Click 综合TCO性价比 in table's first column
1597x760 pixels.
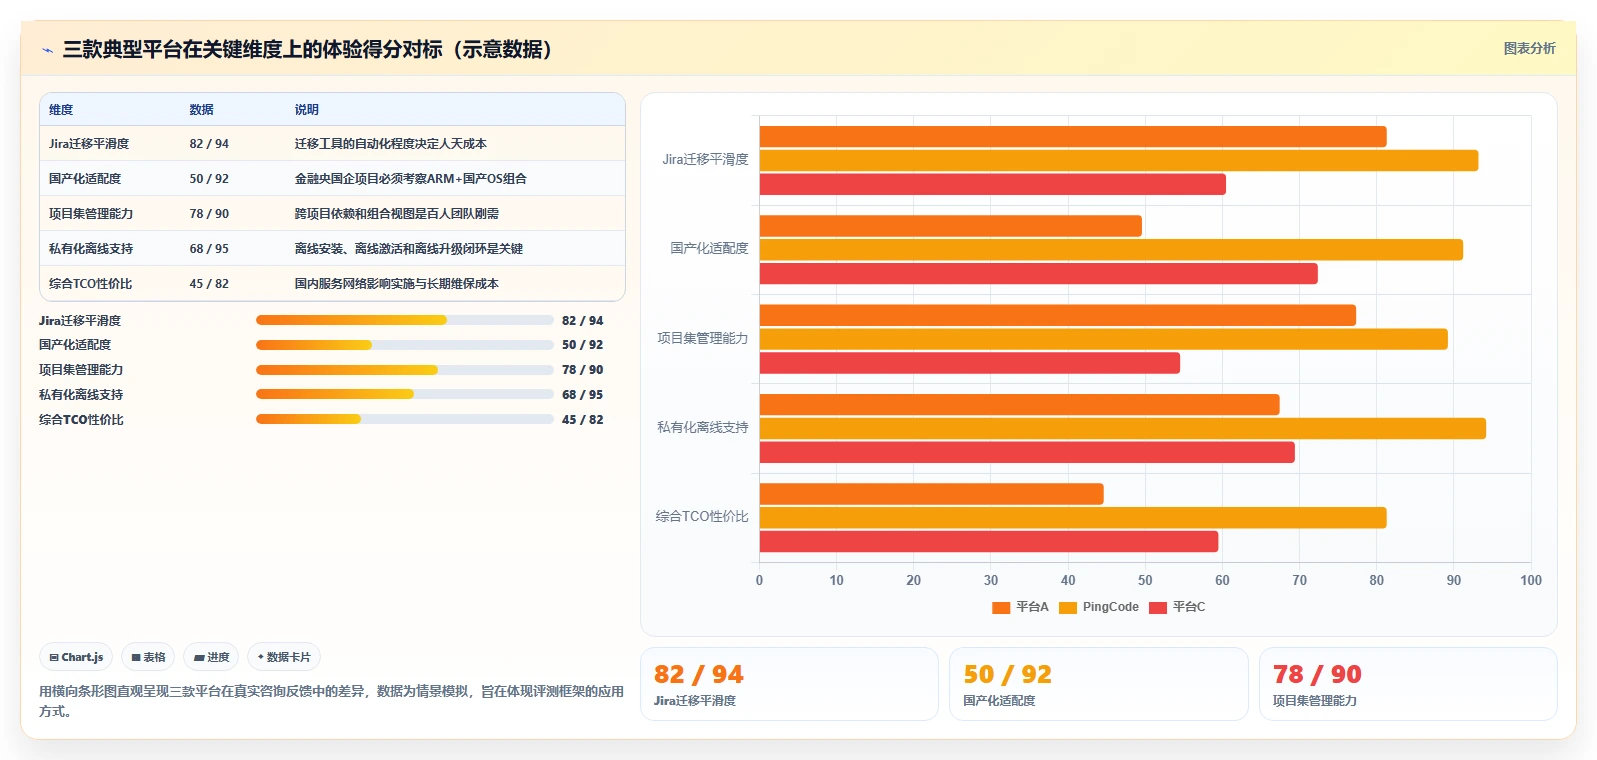(x=91, y=284)
